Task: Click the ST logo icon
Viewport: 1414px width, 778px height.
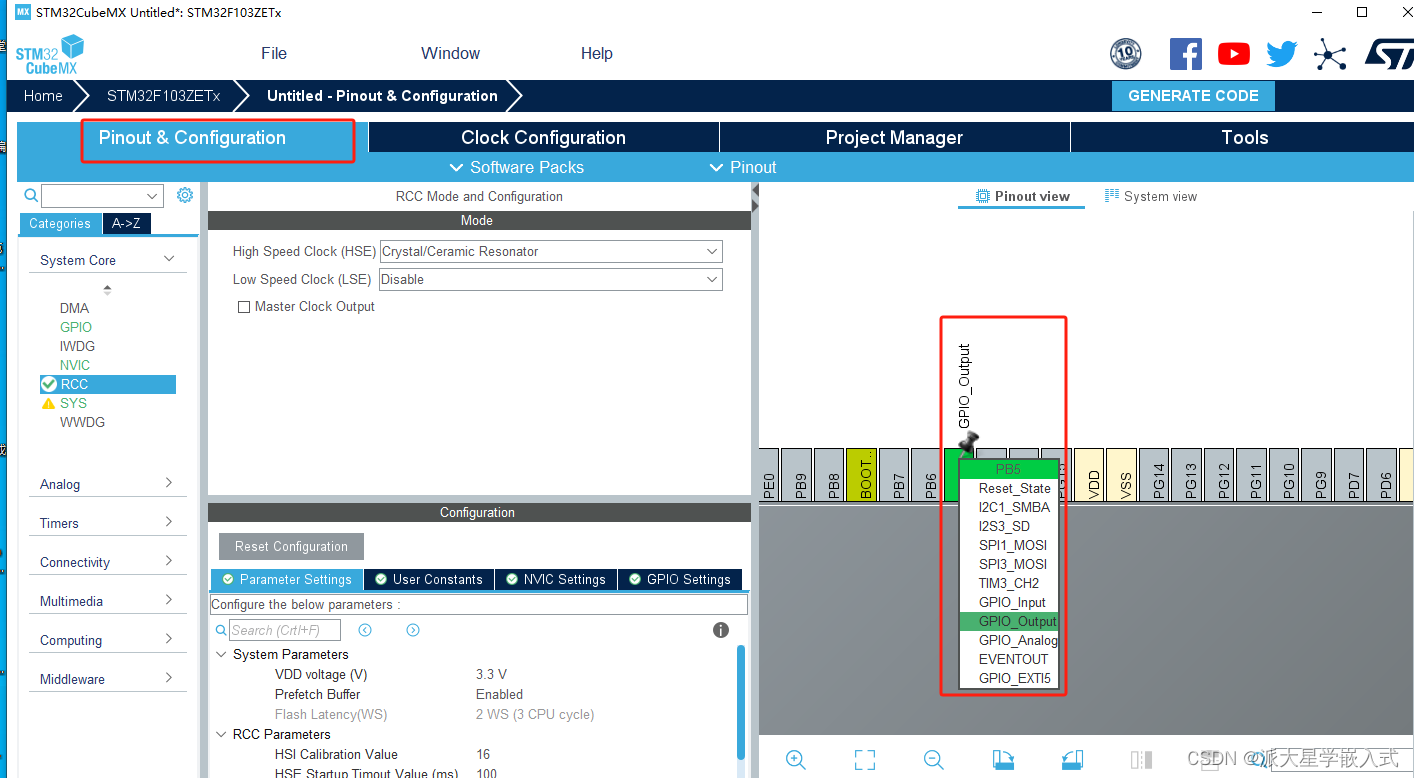Action: (1388, 54)
